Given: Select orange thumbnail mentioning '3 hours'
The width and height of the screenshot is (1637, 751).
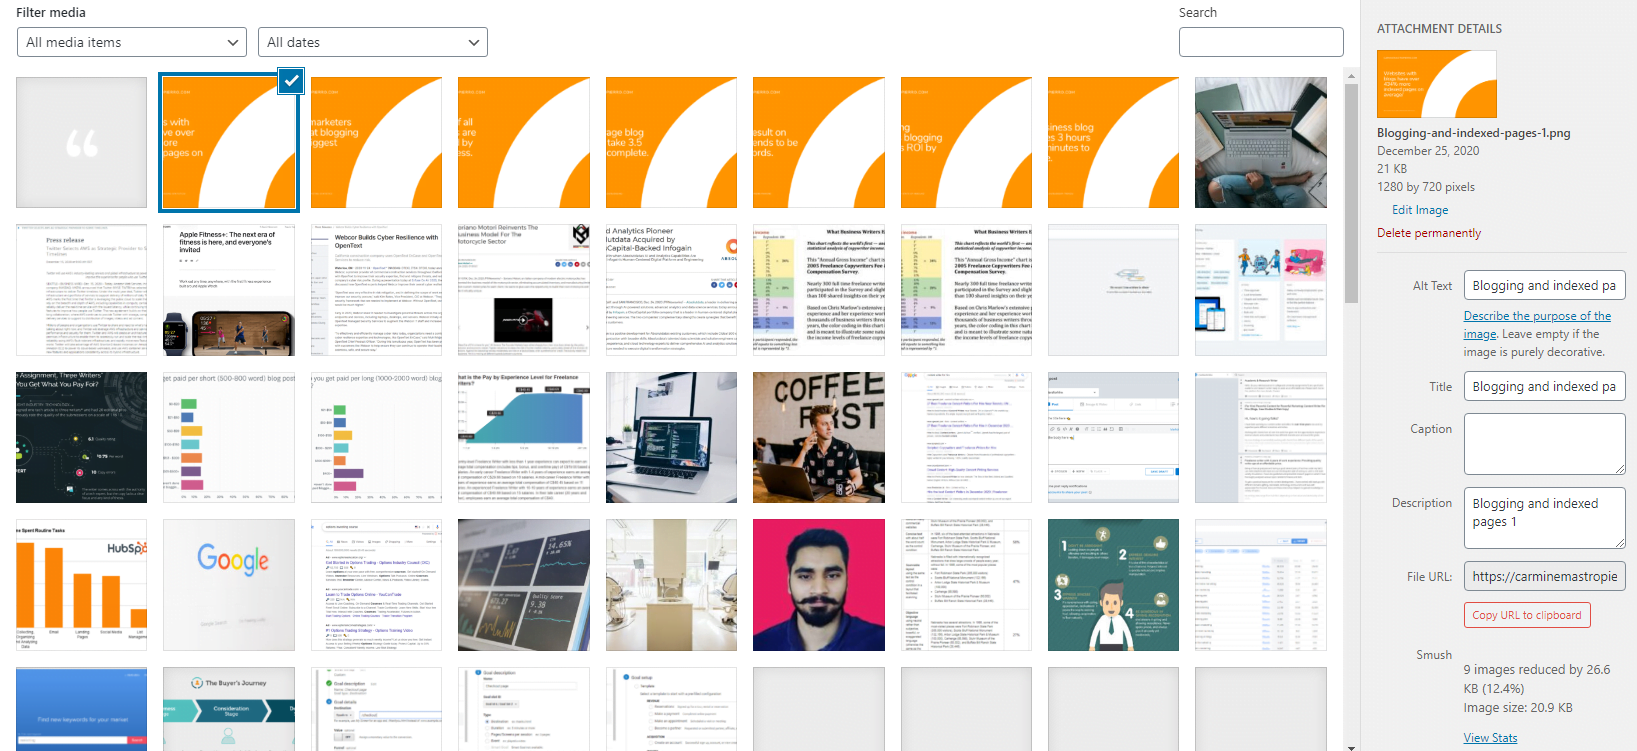Looking at the screenshot, I should coord(1113,142).
